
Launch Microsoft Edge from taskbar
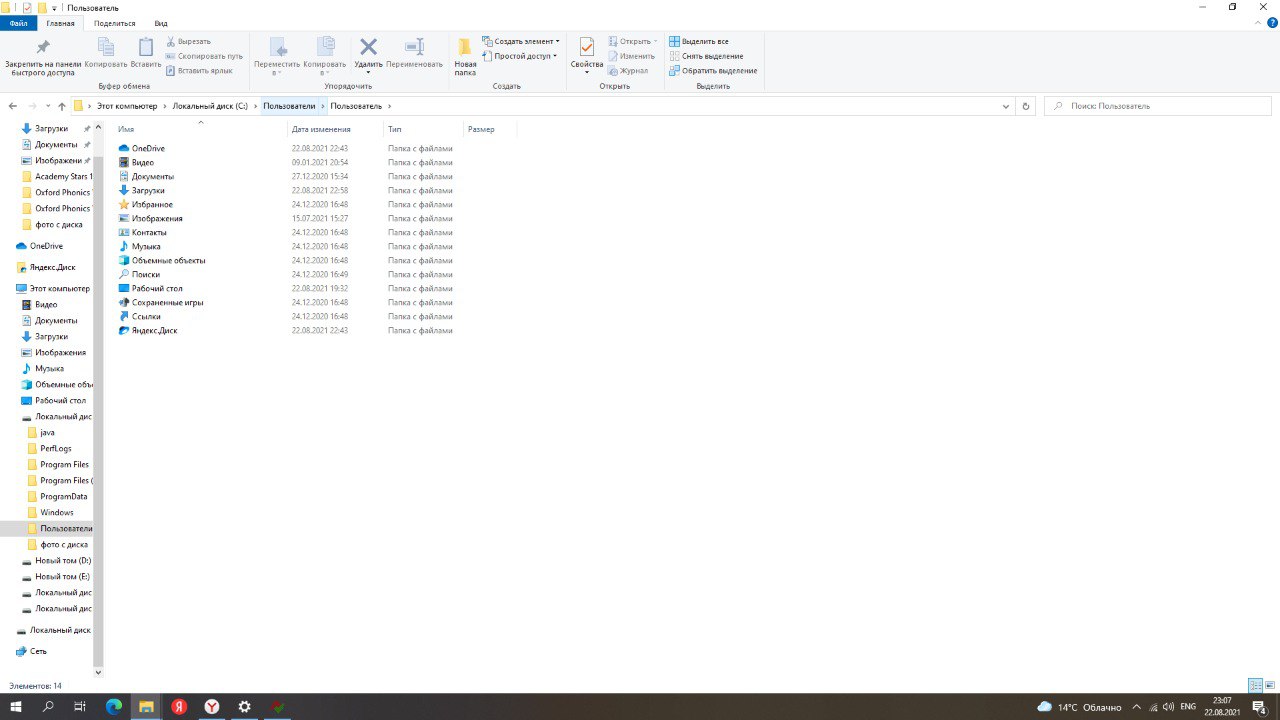click(x=113, y=706)
